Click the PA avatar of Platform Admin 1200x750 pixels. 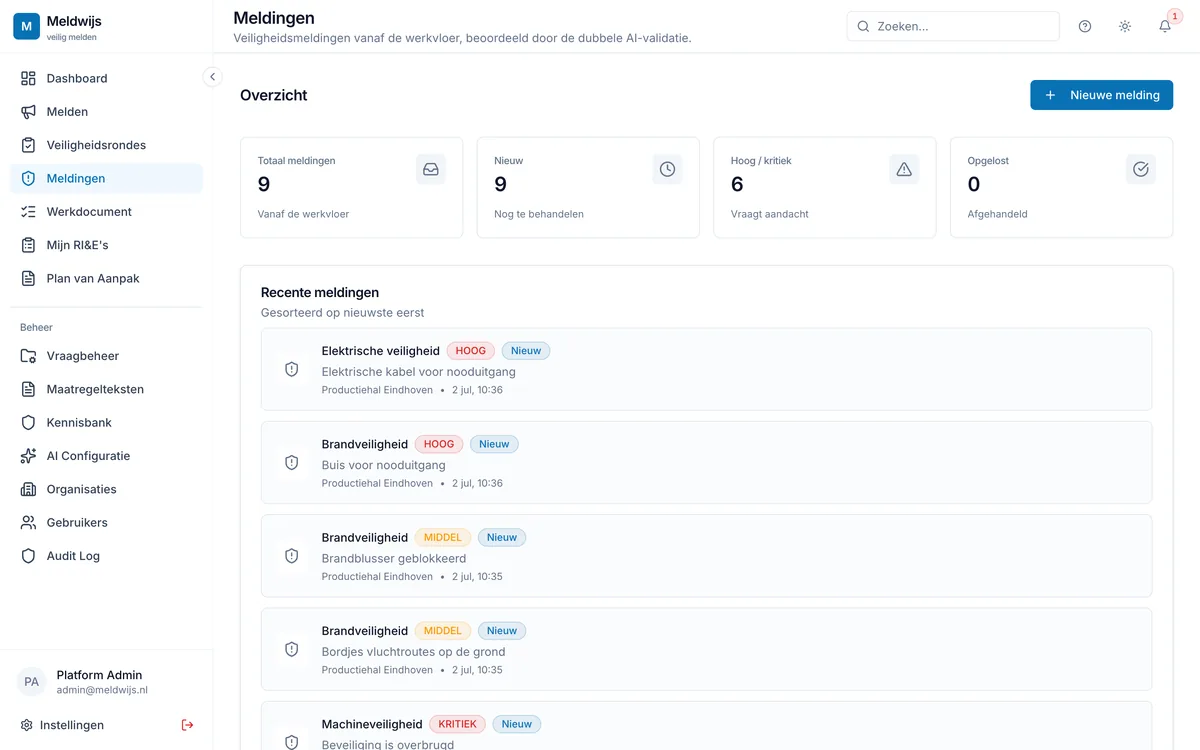pyautogui.click(x=31, y=682)
